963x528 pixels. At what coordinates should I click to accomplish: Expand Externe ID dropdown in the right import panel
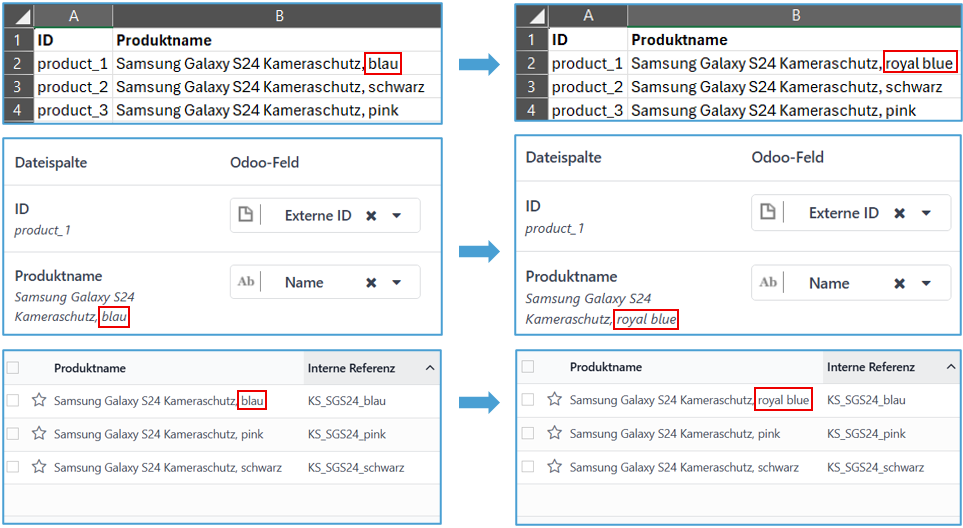pos(925,213)
